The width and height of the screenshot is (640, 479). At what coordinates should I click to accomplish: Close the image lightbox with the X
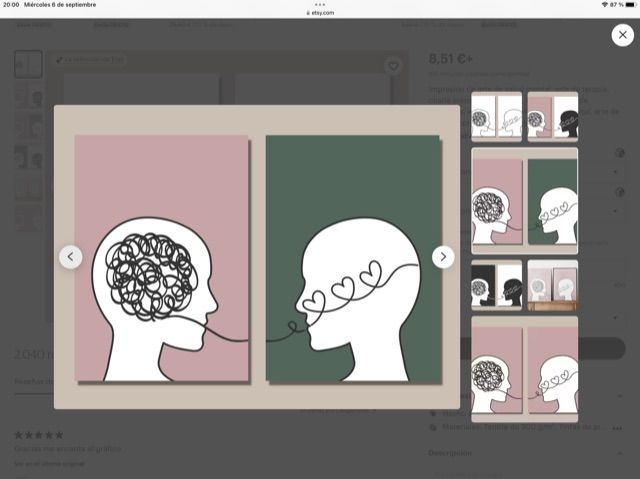pyautogui.click(x=621, y=35)
